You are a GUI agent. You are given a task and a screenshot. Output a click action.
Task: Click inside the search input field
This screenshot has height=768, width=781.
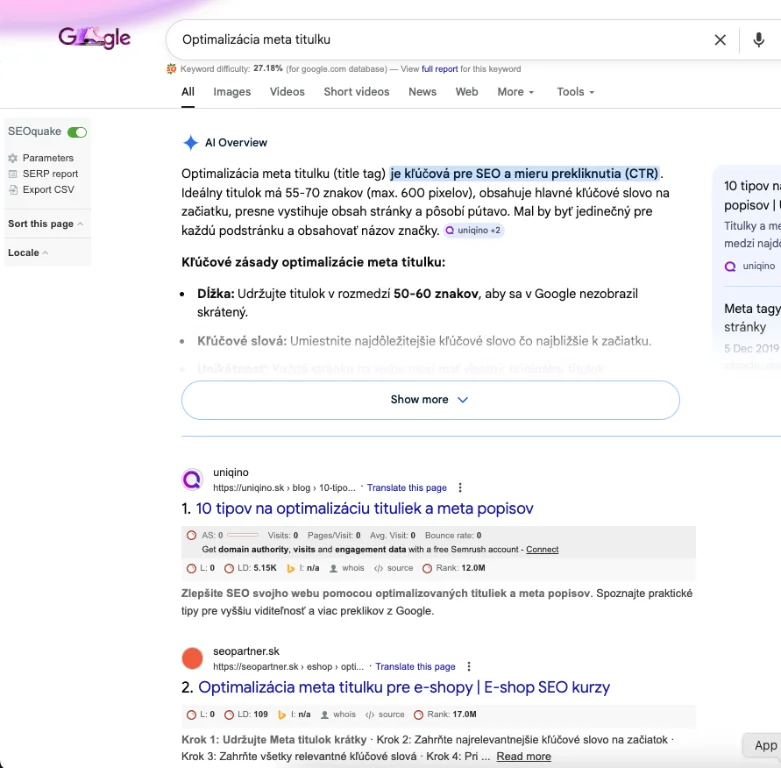tap(430, 40)
